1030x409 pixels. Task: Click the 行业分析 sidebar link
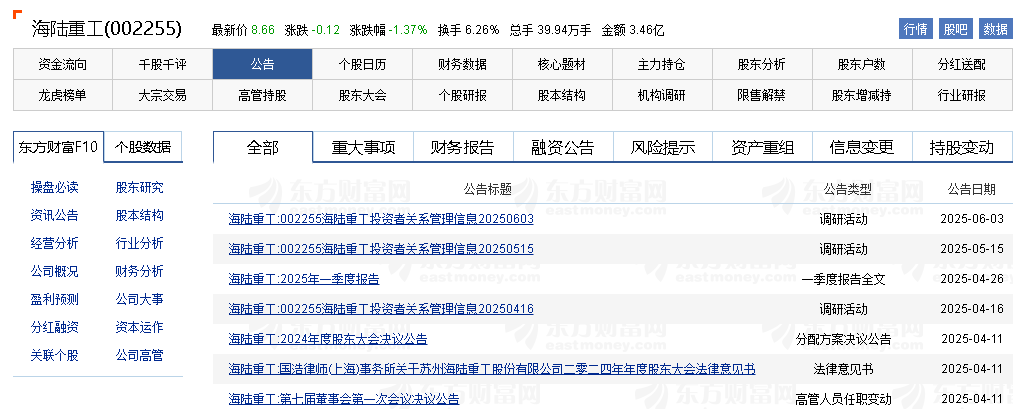click(x=139, y=244)
